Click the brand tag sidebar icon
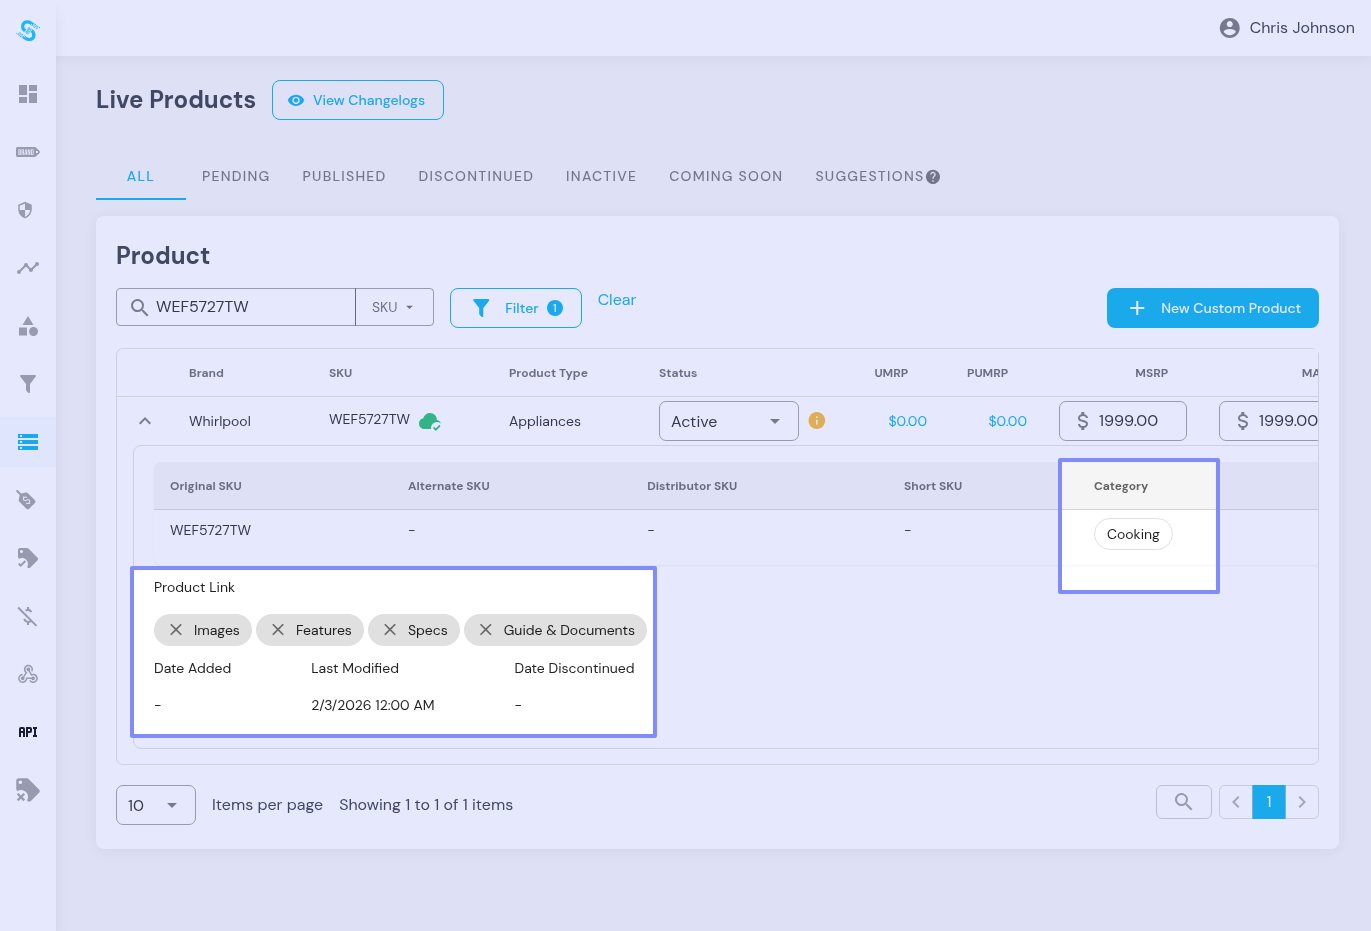The height and width of the screenshot is (931, 1371). pos(28,152)
